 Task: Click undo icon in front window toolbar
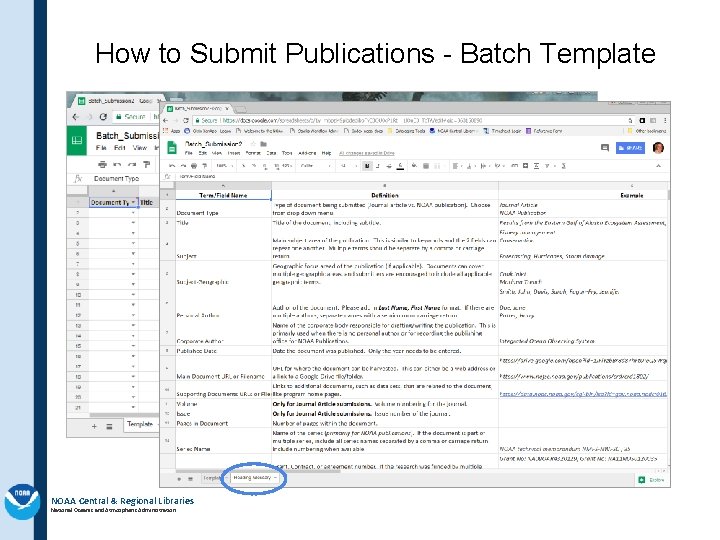pyautogui.click(x=172, y=166)
